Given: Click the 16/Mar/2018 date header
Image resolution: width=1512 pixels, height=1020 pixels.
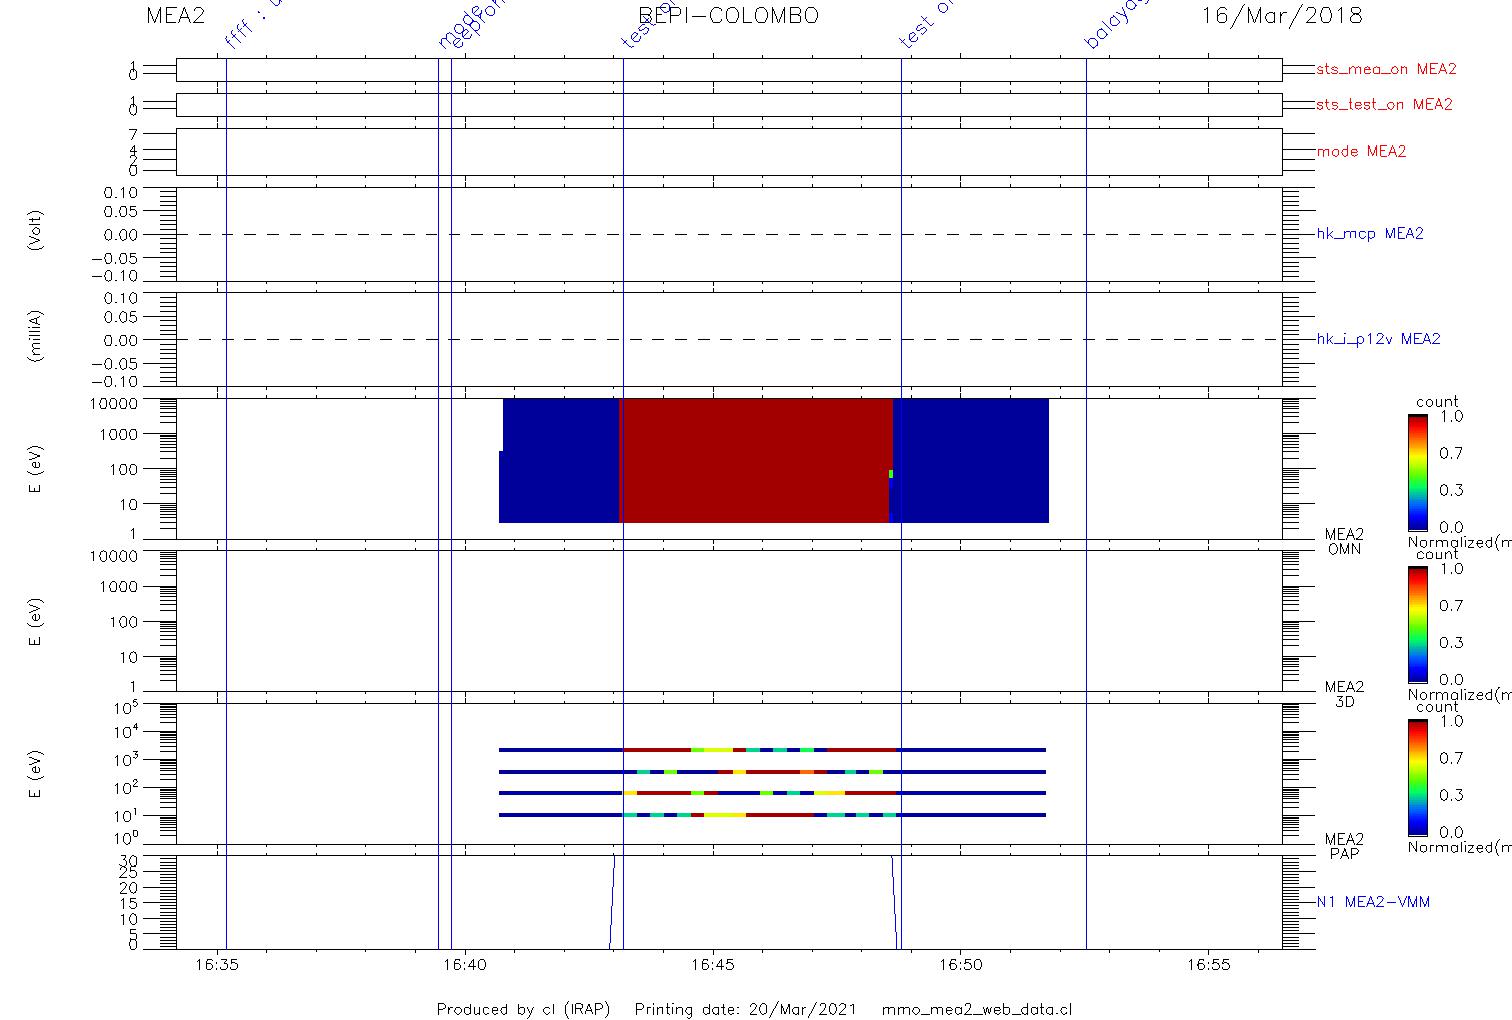Looking at the screenshot, I should pyautogui.click(x=1282, y=15).
